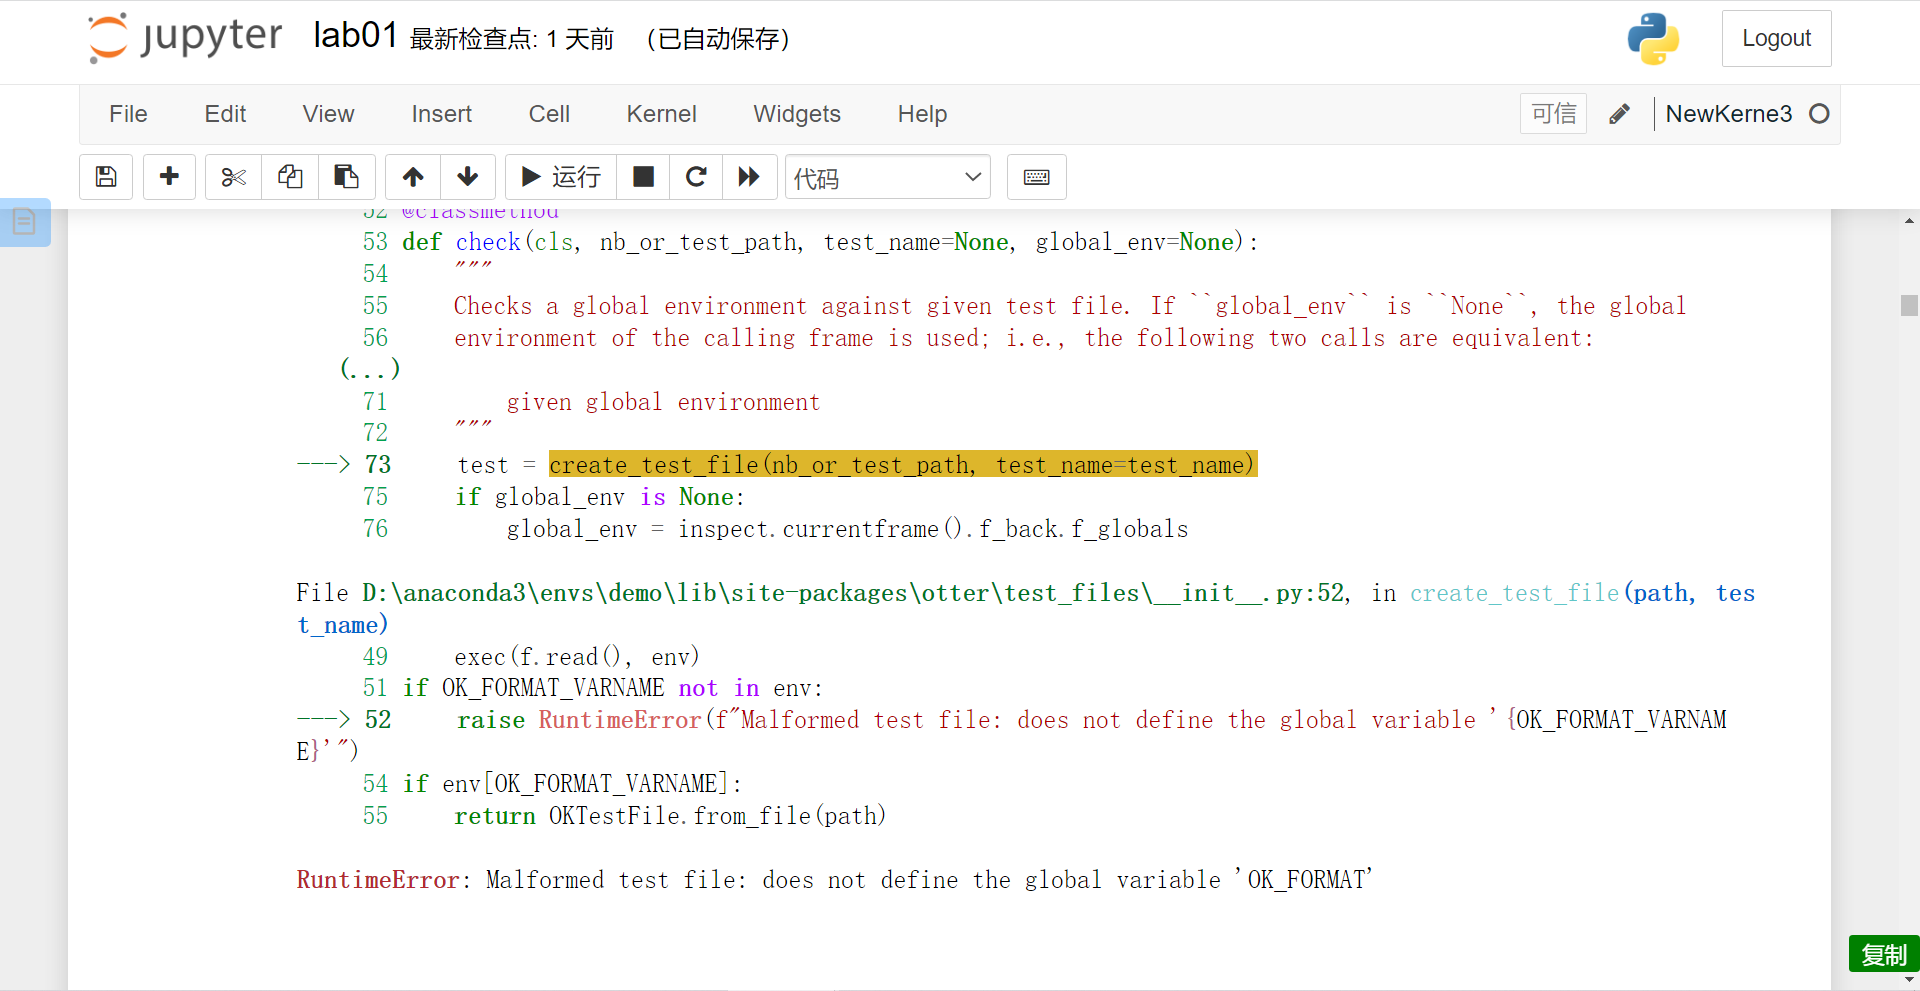Click highlighted create_test_file call on line 73
The height and width of the screenshot is (991, 1920).
point(902,465)
